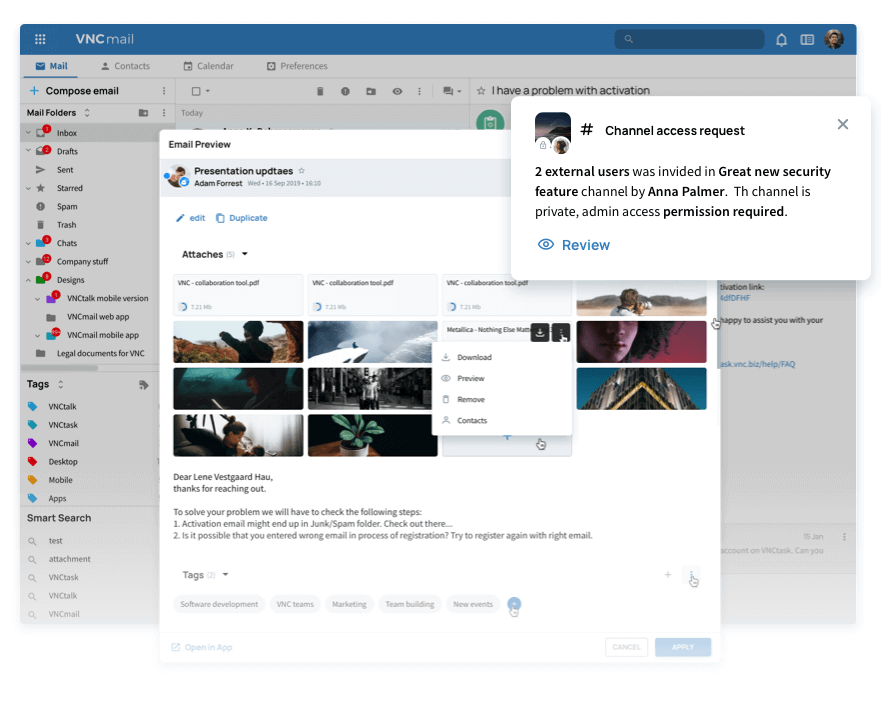Click the notification bell icon

(781, 38)
